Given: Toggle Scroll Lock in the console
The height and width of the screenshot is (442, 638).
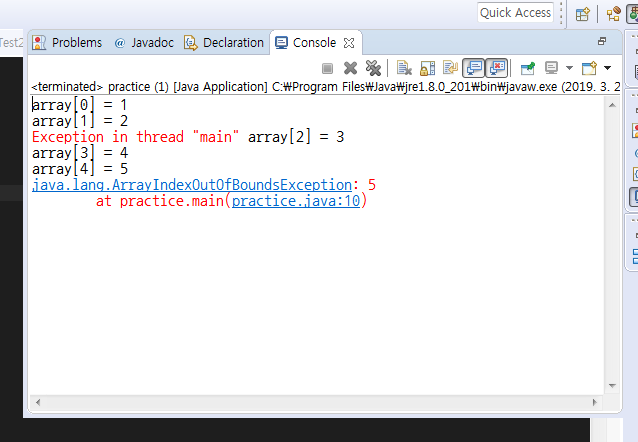Looking at the screenshot, I should point(427,68).
